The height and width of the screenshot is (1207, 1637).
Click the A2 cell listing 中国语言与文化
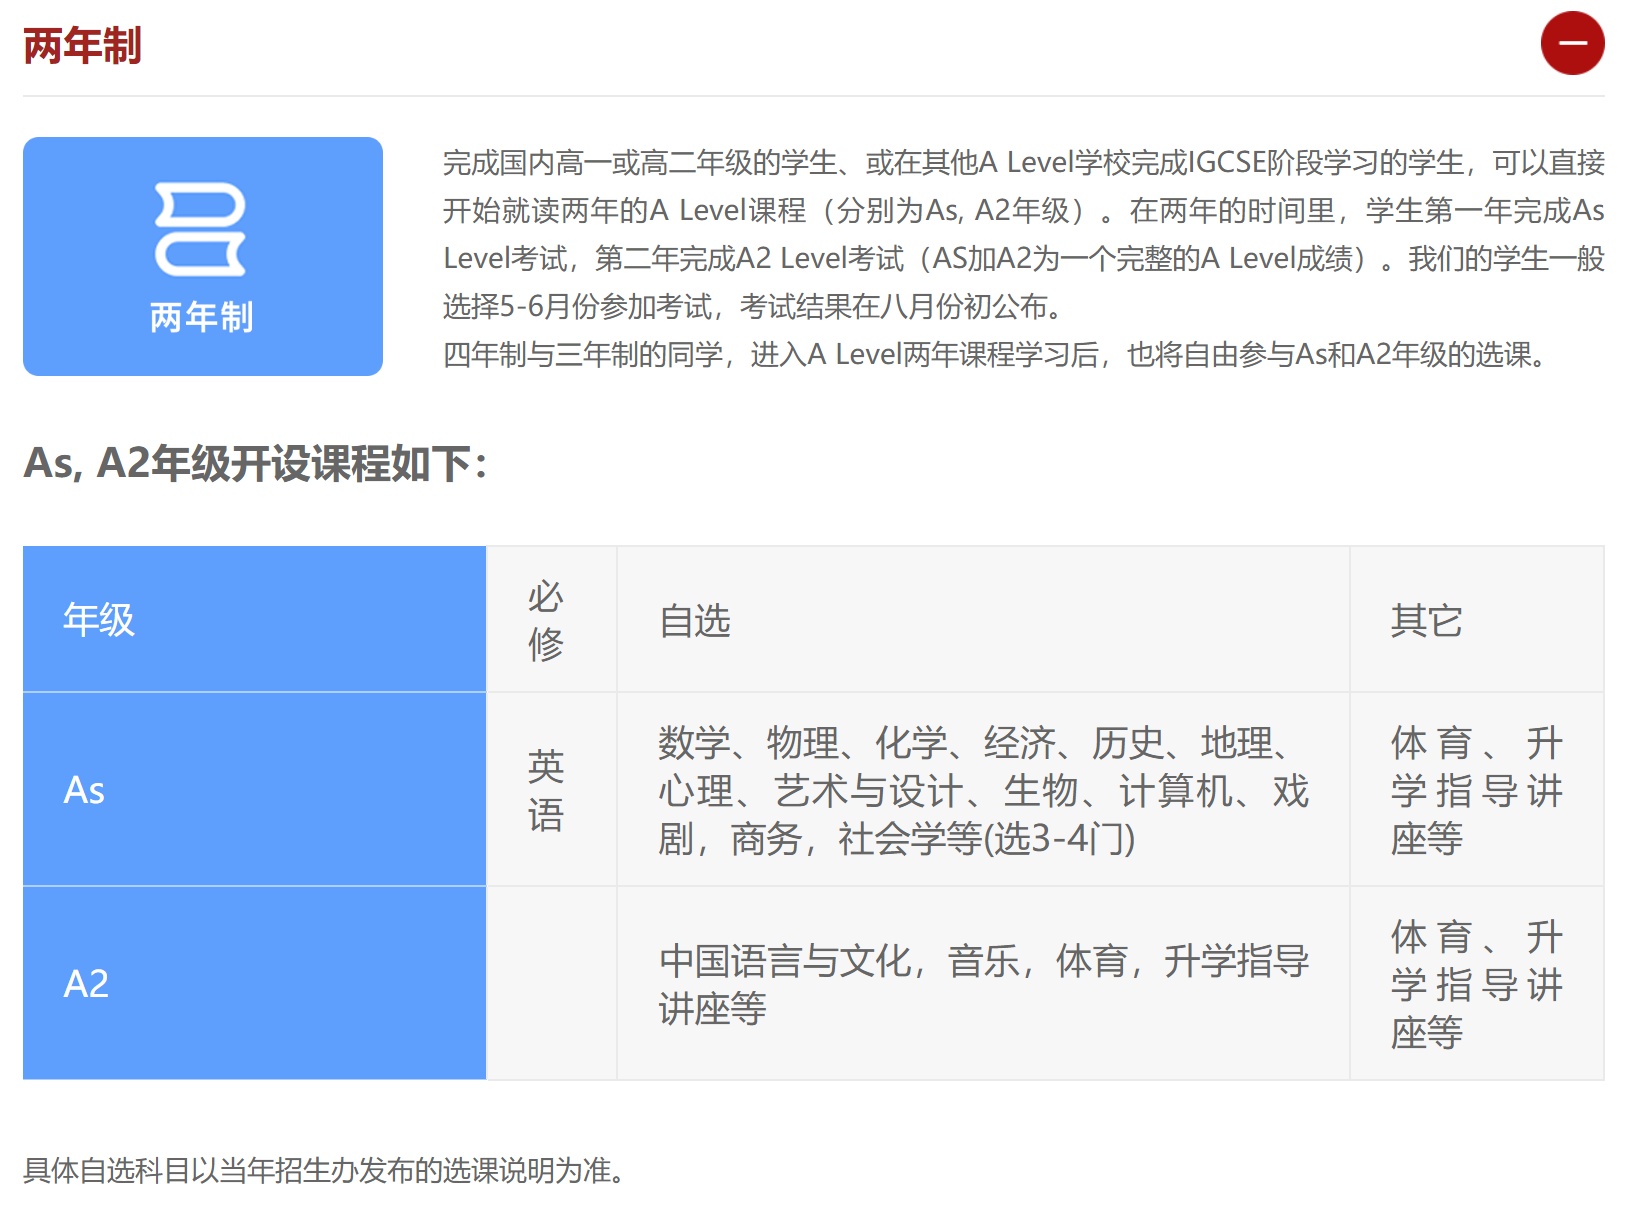pyautogui.click(x=982, y=984)
